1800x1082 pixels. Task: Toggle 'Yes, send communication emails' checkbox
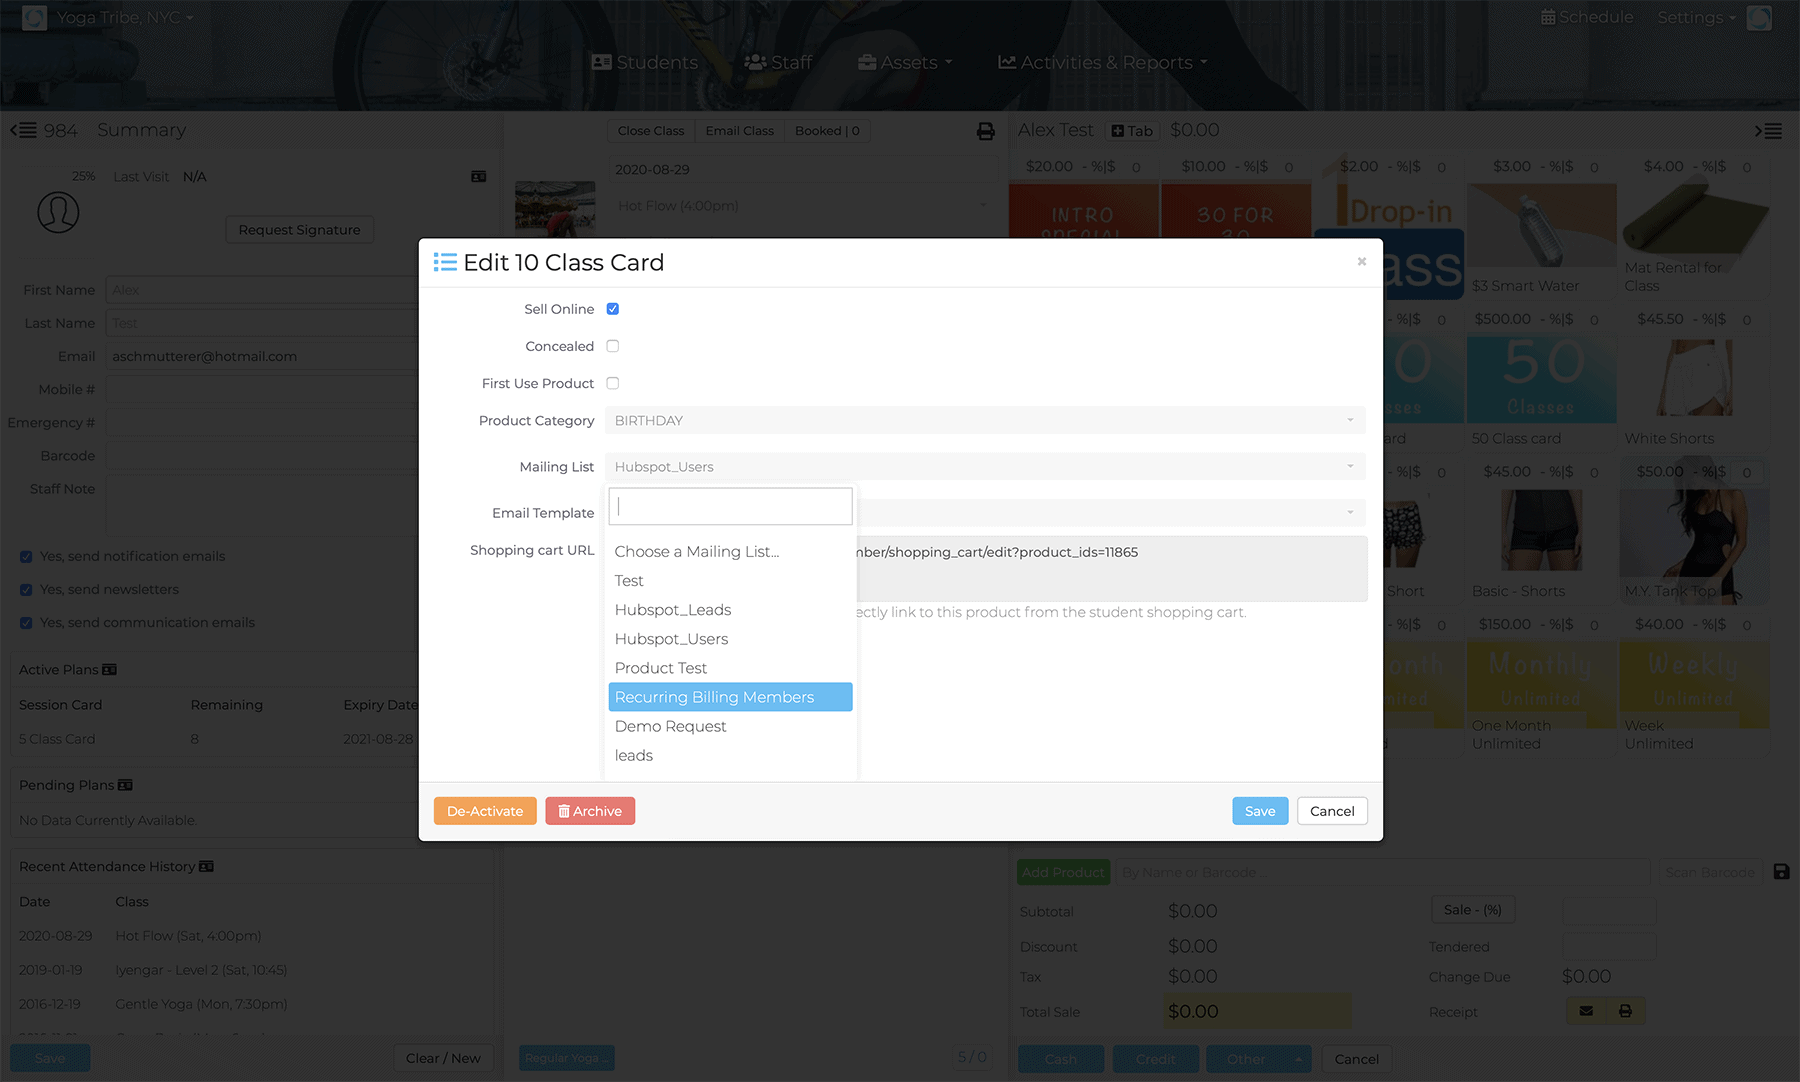[26, 623]
